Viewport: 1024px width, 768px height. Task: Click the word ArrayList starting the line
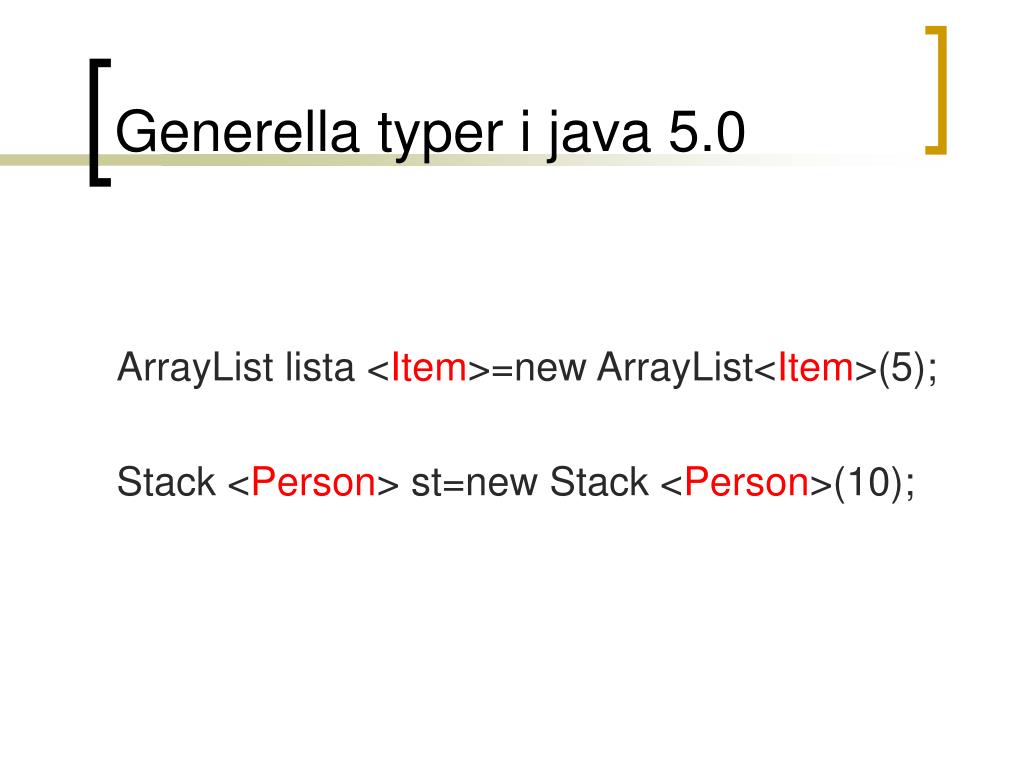click(x=195, y=368)
